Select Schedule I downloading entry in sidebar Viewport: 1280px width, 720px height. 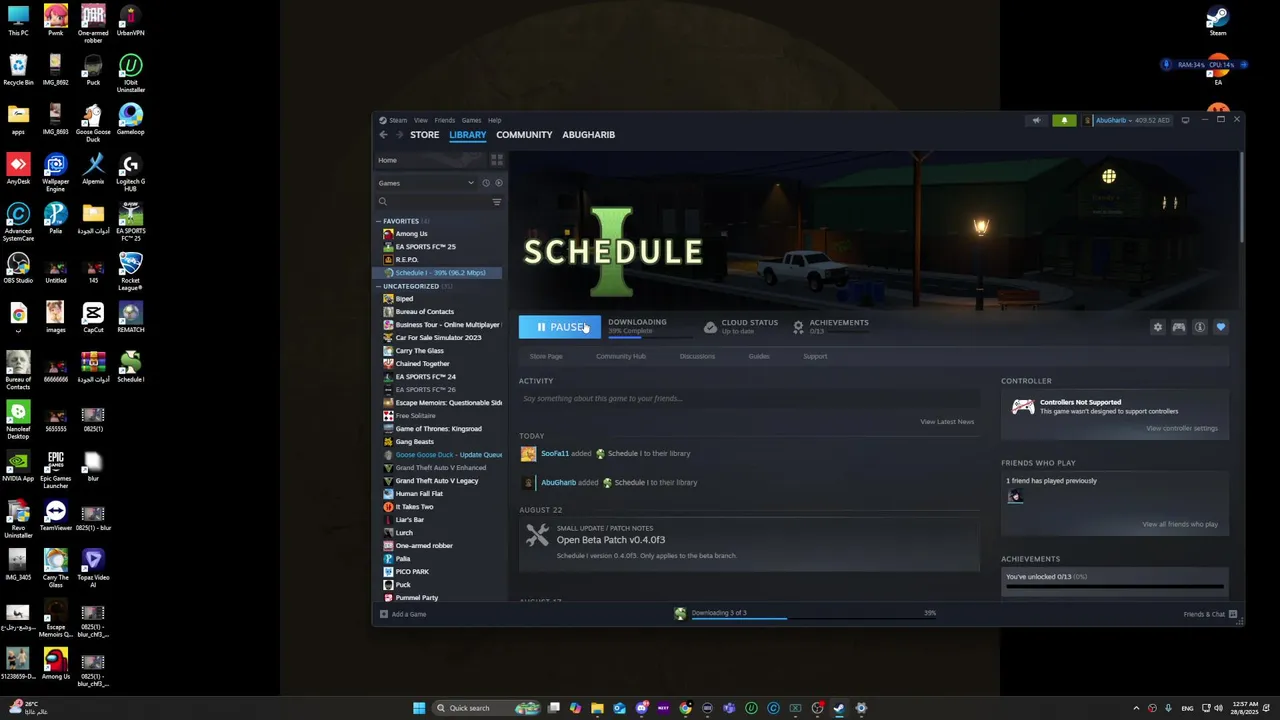(439, 272)
